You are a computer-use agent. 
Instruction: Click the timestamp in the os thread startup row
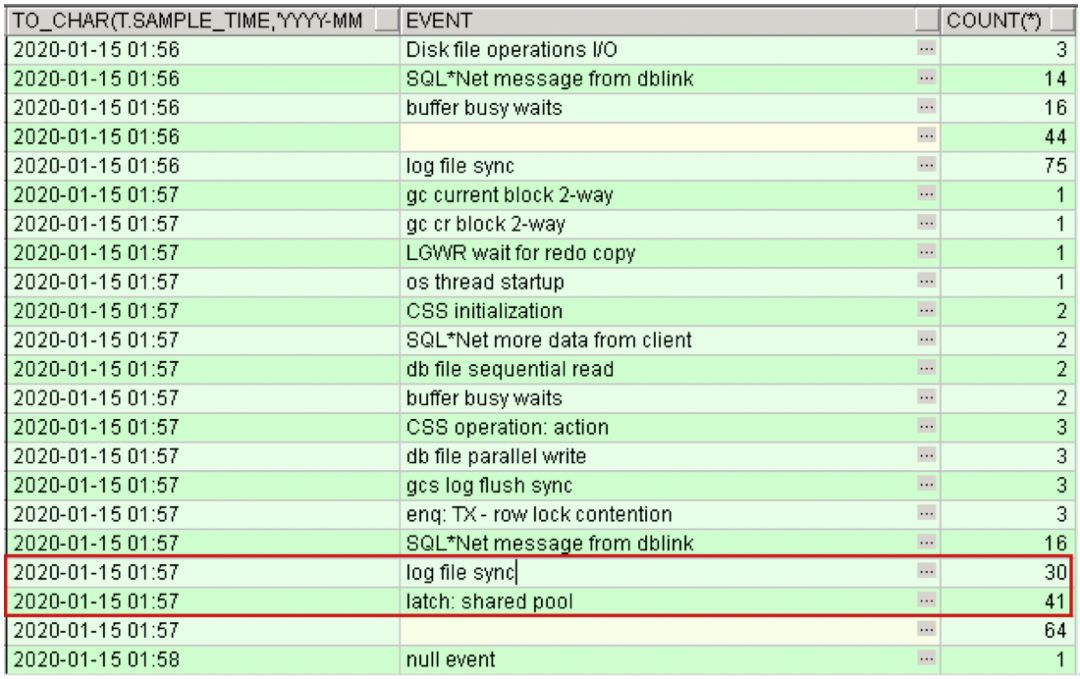202,282
